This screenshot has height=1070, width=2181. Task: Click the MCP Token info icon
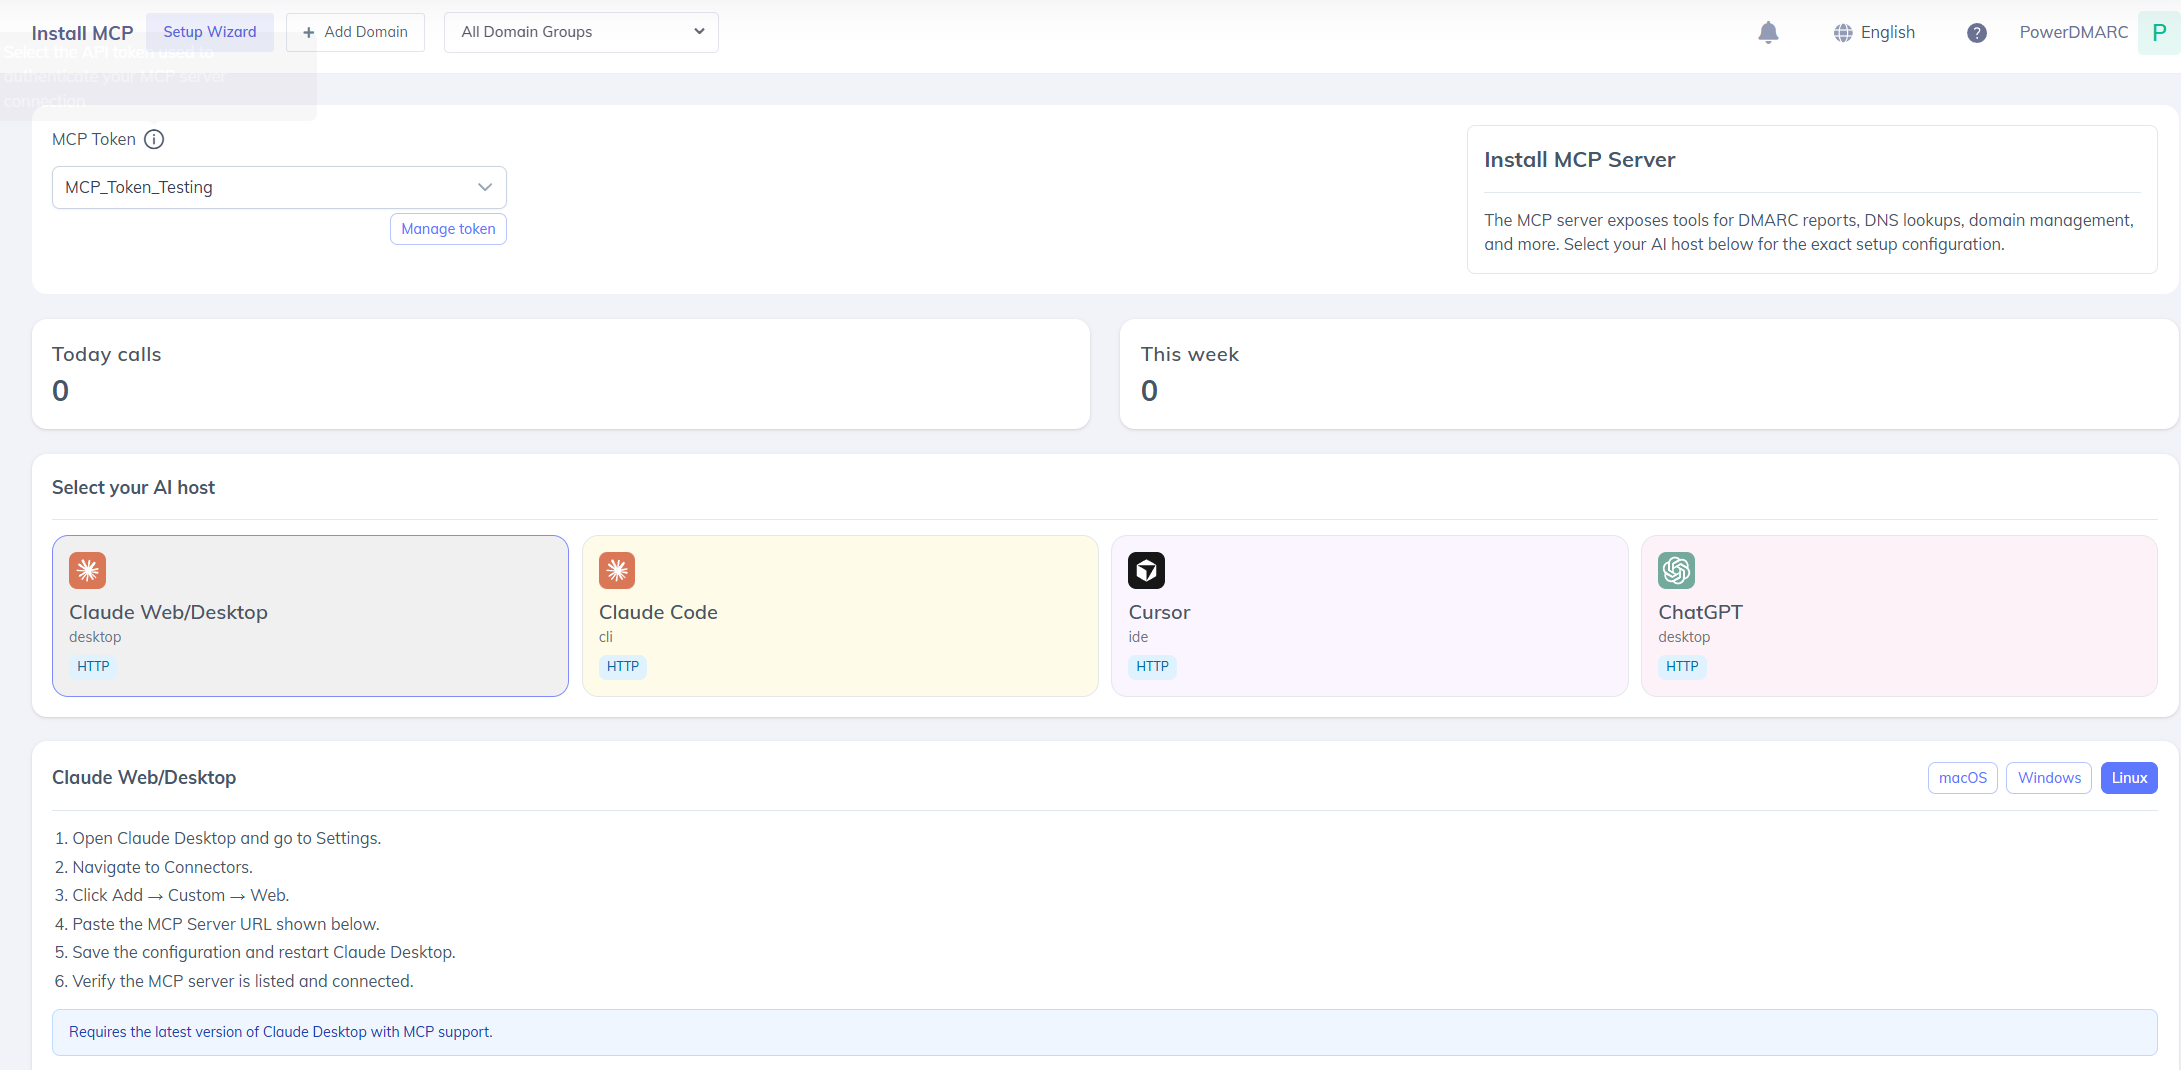[154, 139]
